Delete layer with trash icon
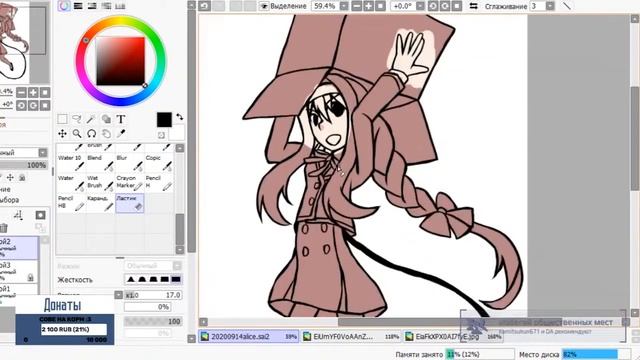 coord(4,228)
